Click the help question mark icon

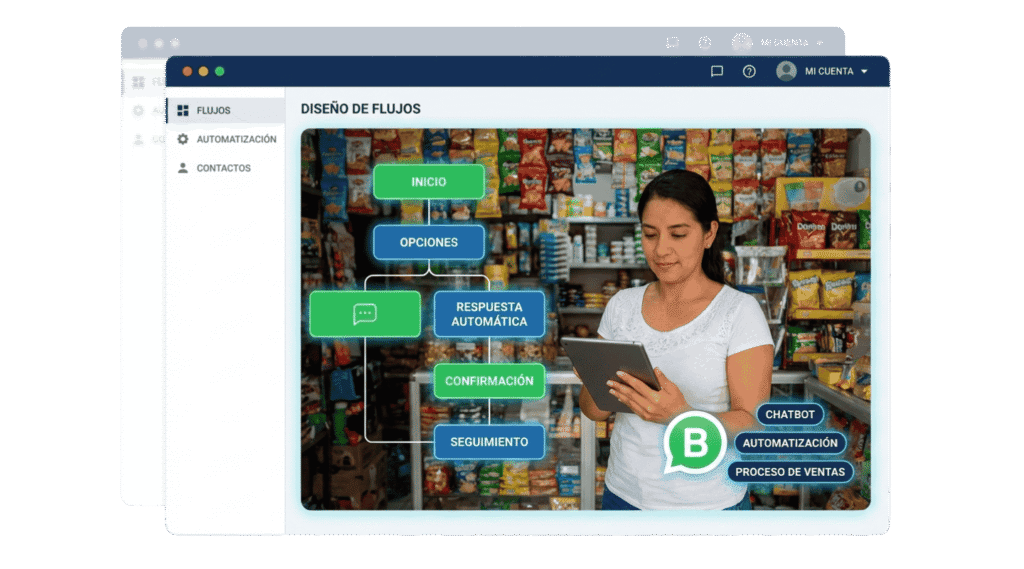point(749,71)
